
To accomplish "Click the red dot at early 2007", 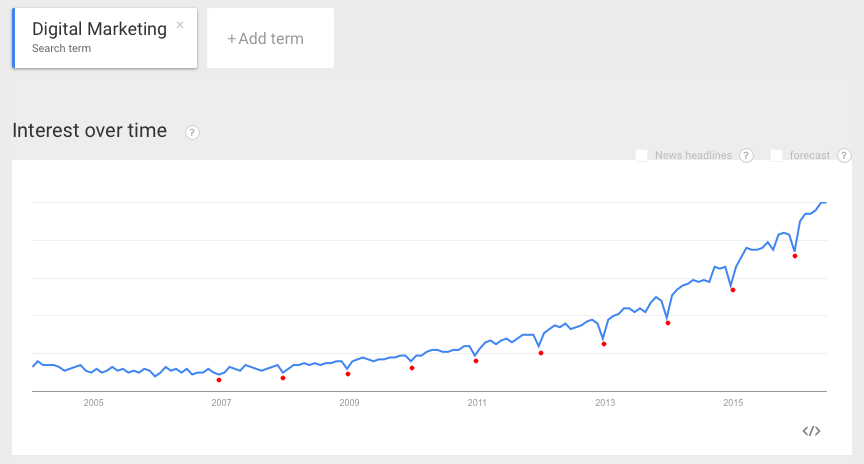I will click(x=219, y=380).
